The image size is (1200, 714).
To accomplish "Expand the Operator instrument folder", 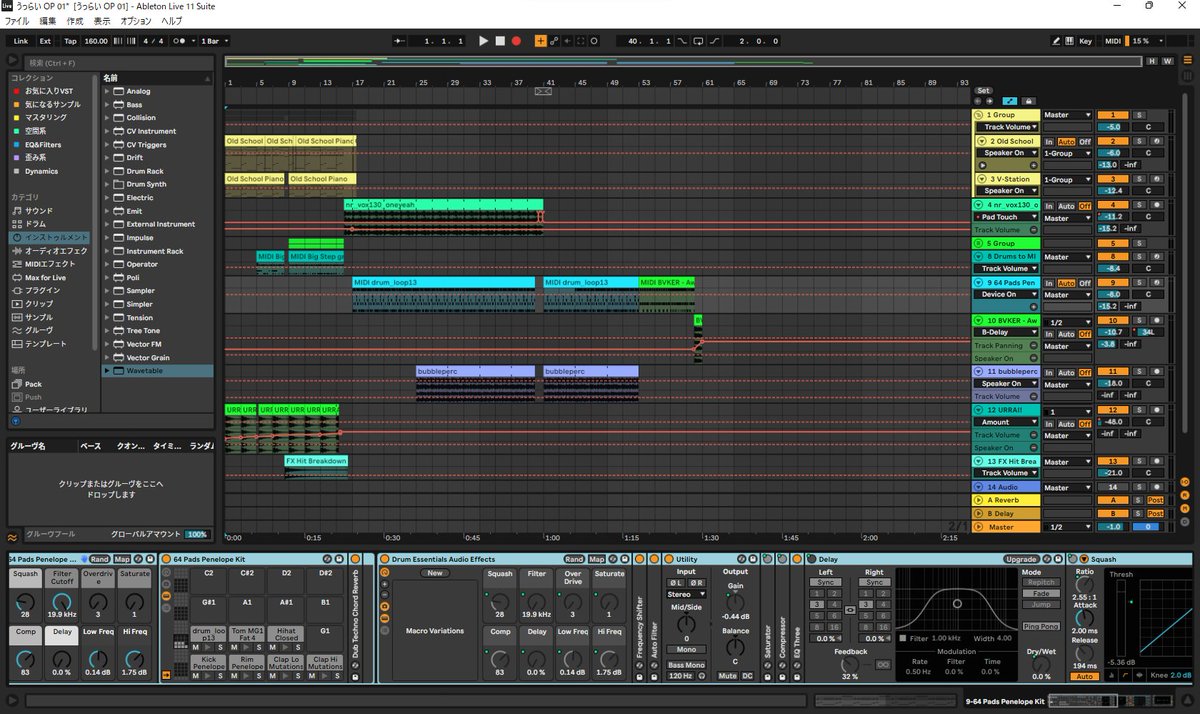I will [x=107, y=264].
